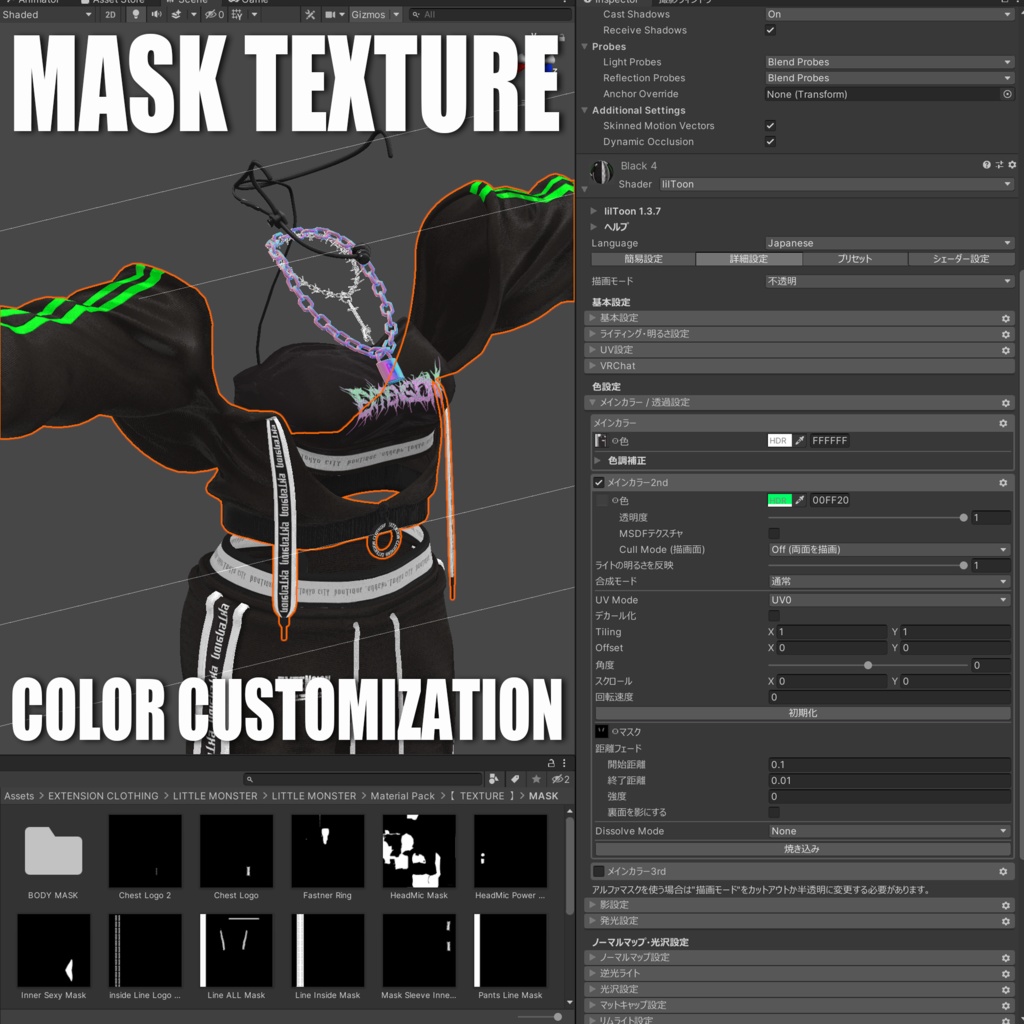Open Light Probes dropdown
1024x1024 pixels.
(889, 62)
